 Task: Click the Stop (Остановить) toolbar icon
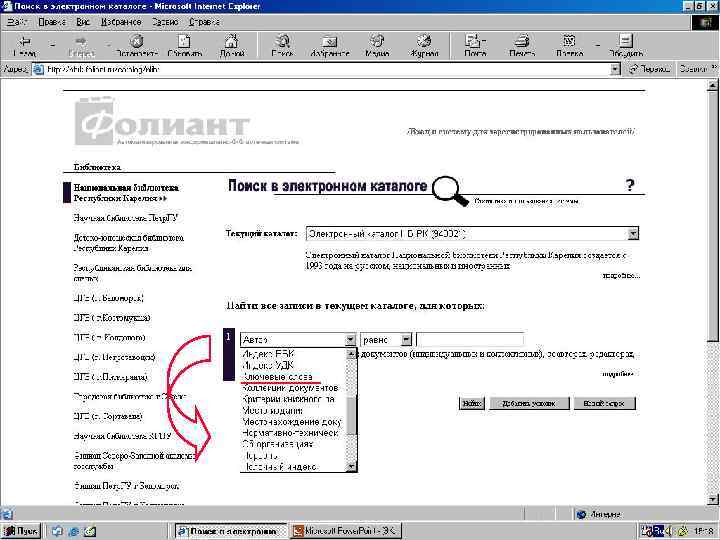[x=136, y=46]
